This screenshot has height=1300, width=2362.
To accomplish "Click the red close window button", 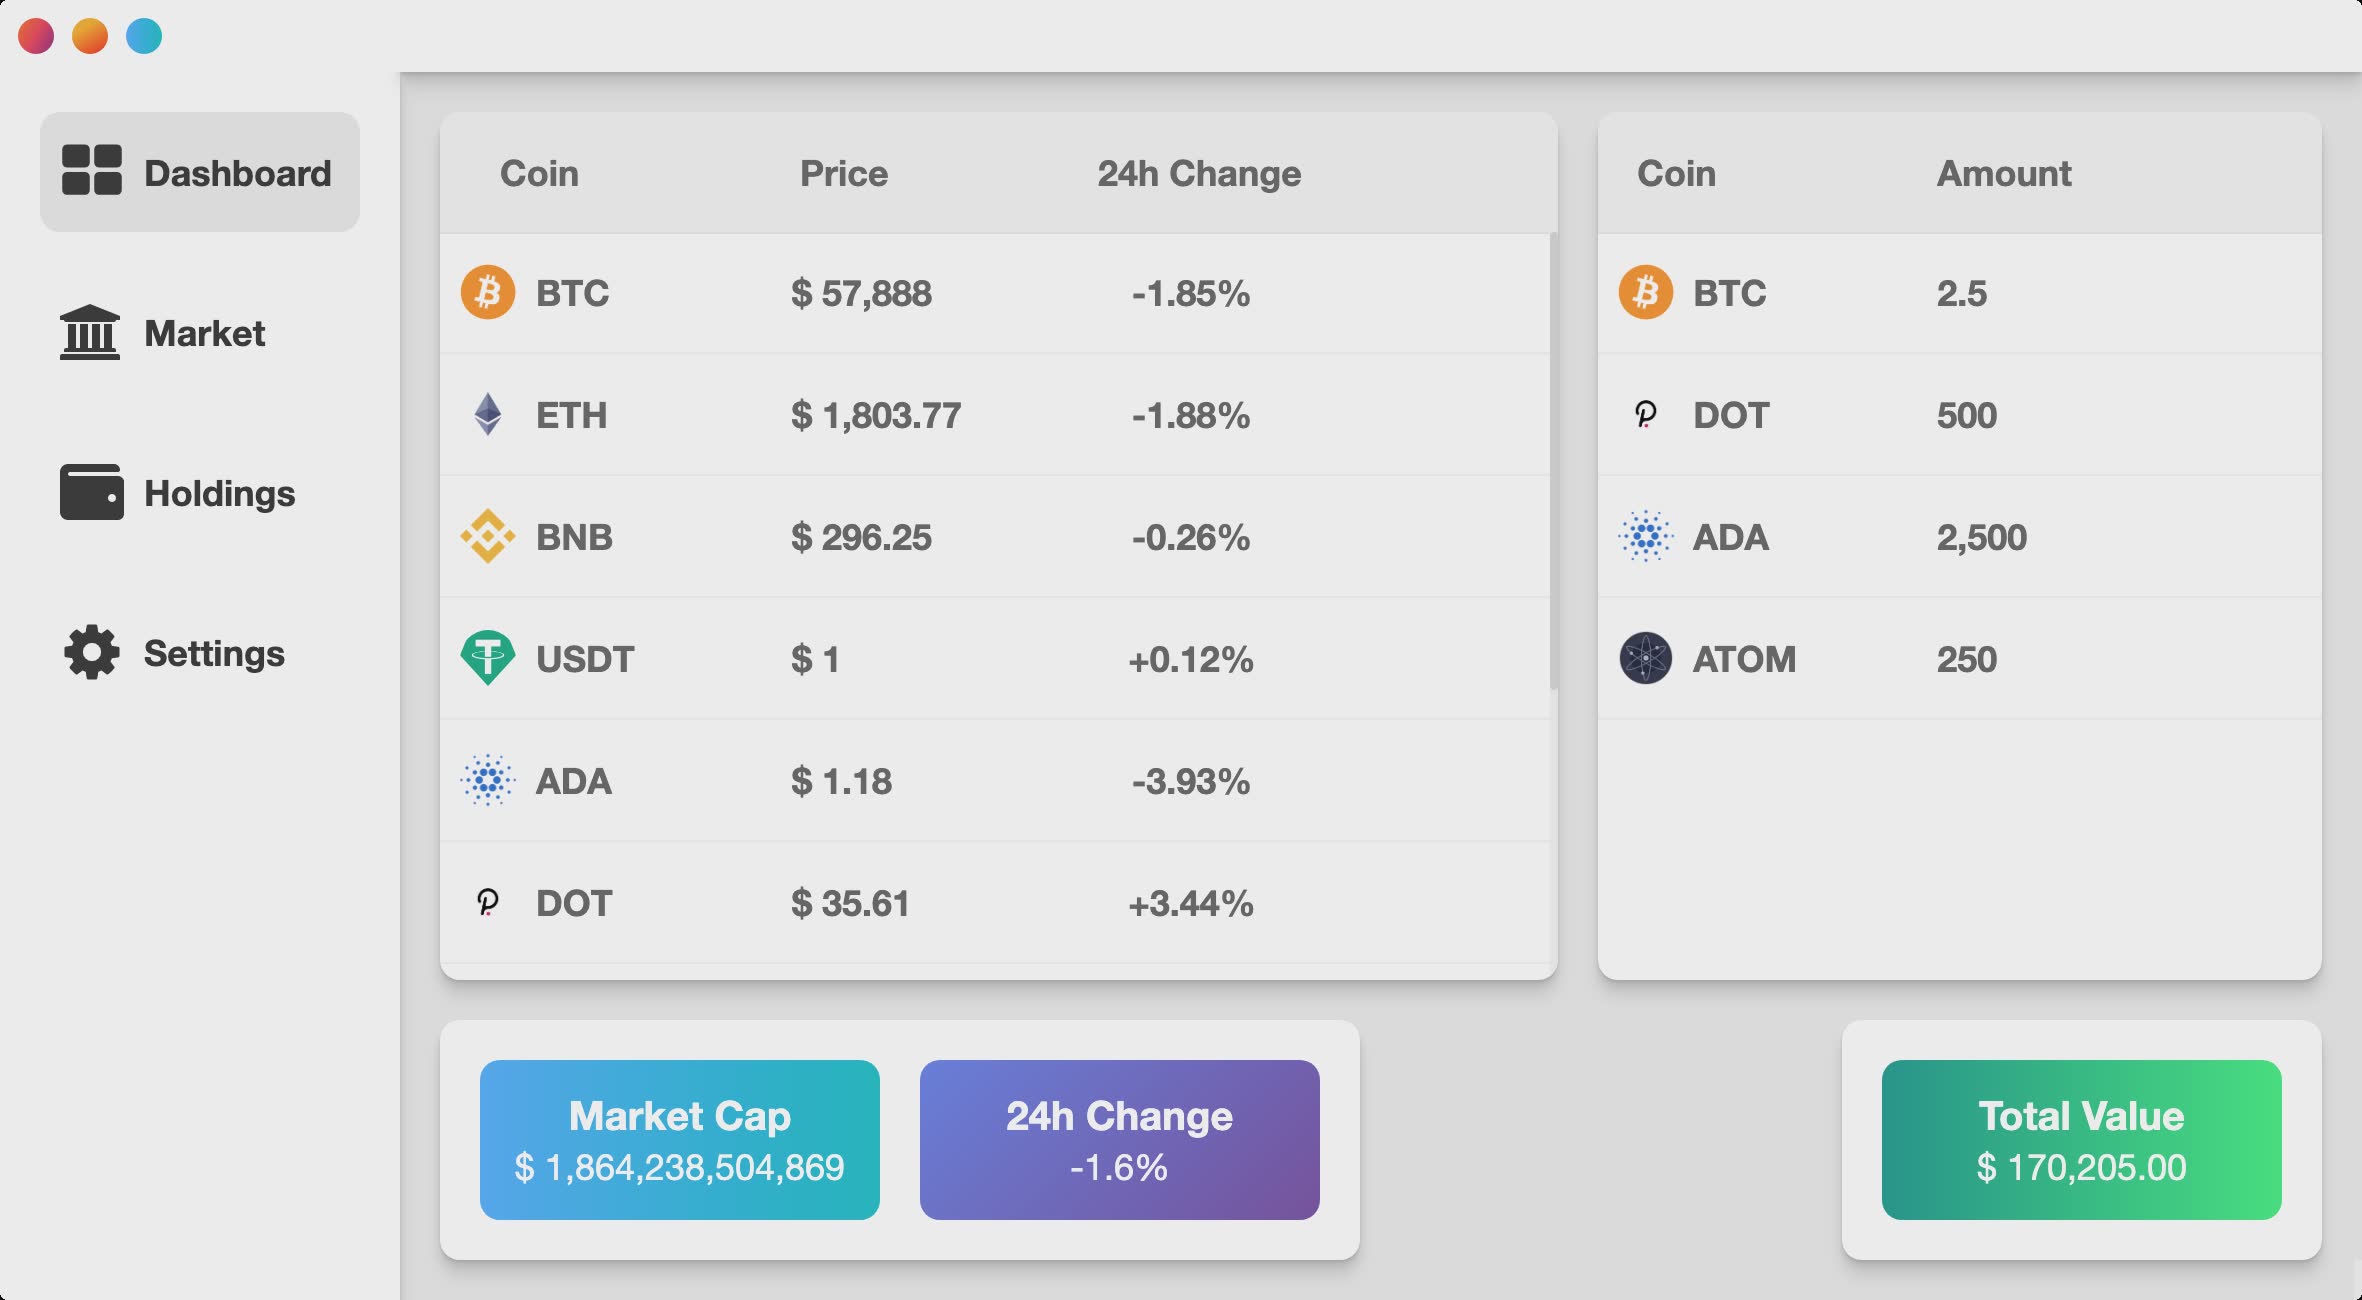I will (x=36, y=36).
